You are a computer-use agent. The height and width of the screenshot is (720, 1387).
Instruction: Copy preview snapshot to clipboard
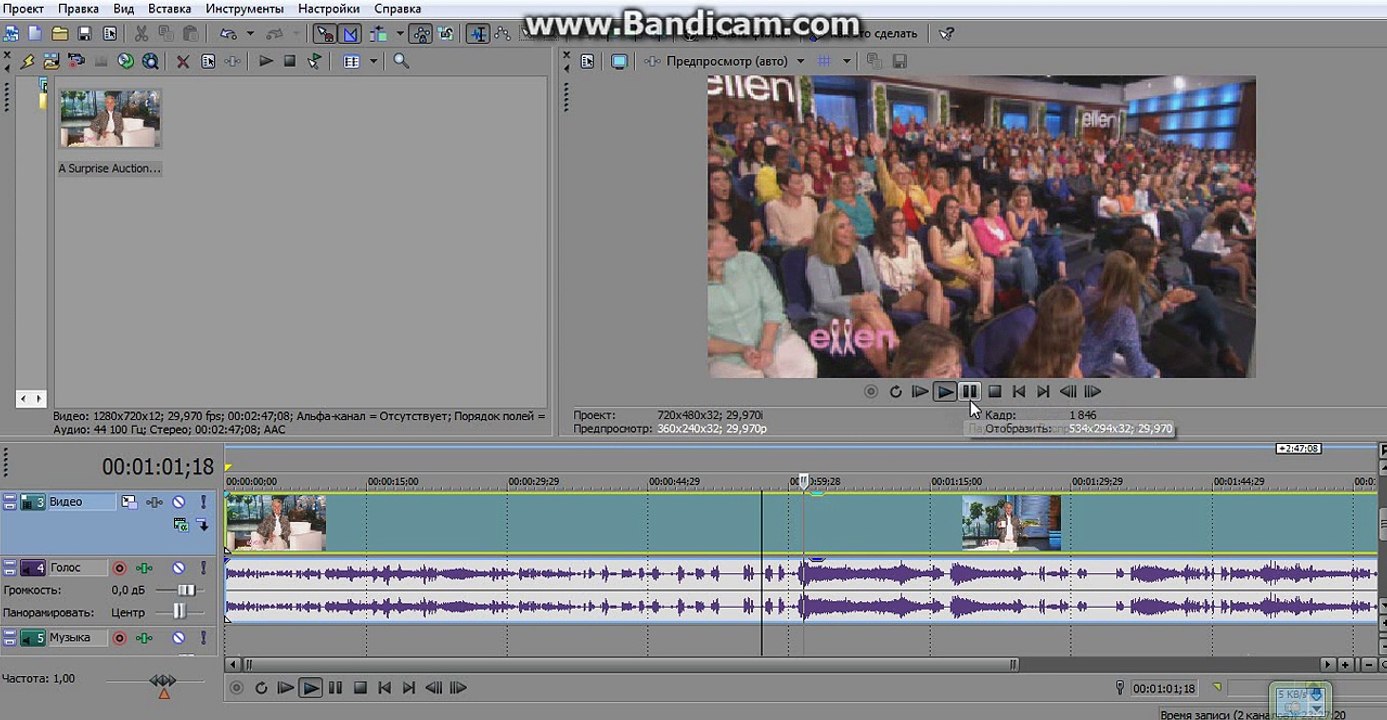coord(874,61)
